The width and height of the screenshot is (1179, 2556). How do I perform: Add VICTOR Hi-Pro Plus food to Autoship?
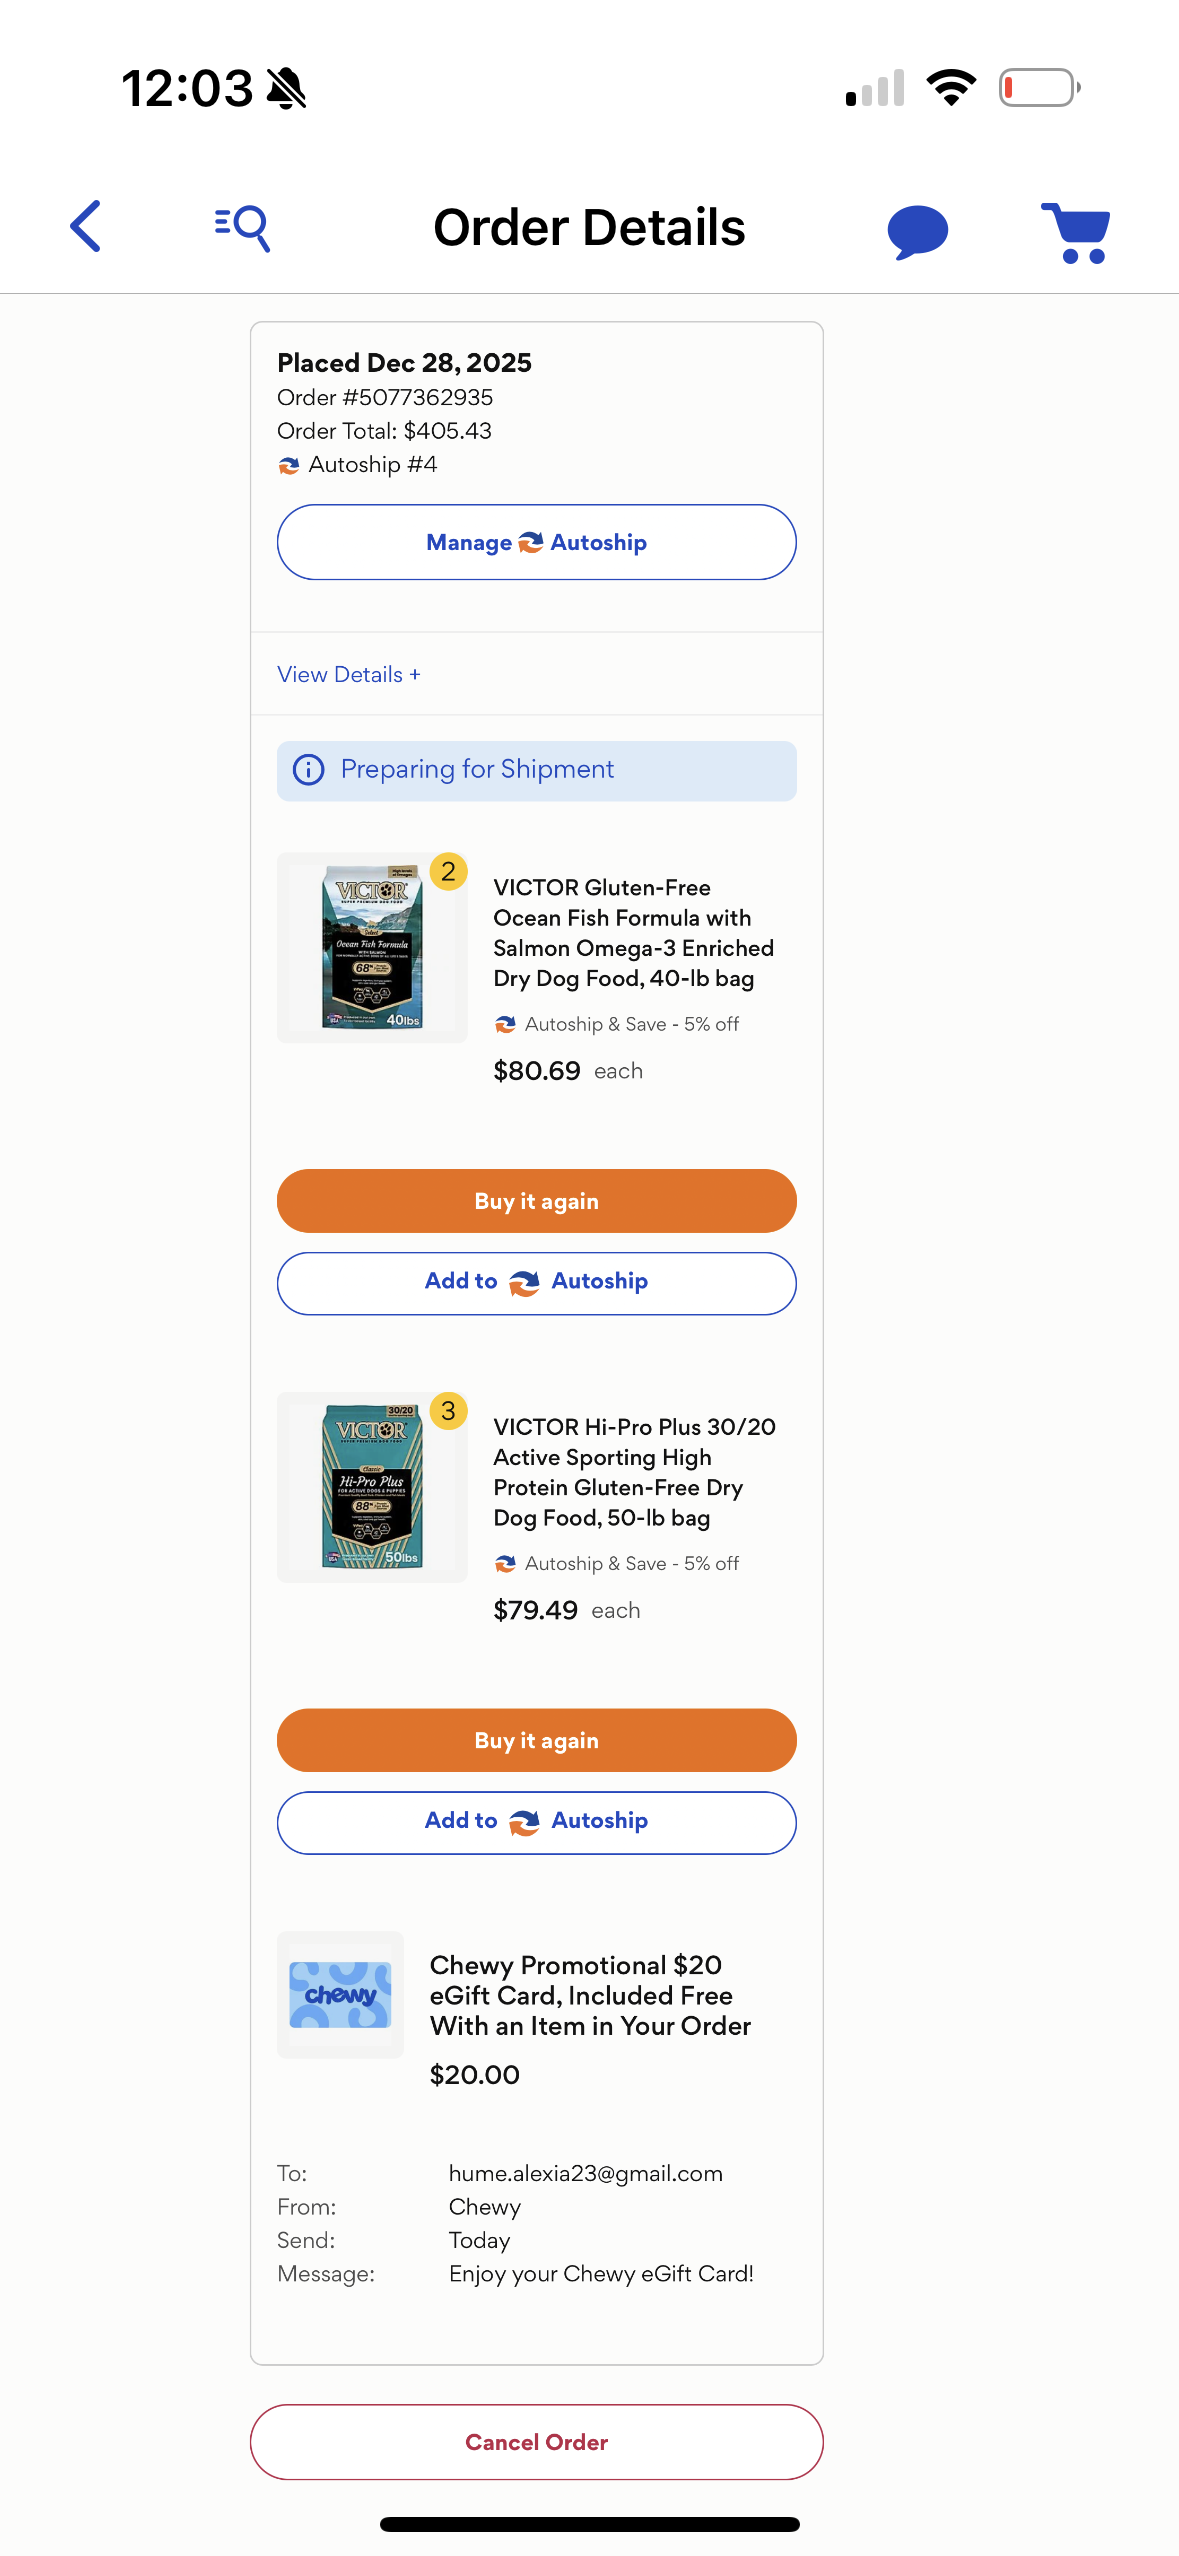coord(536,1822)
